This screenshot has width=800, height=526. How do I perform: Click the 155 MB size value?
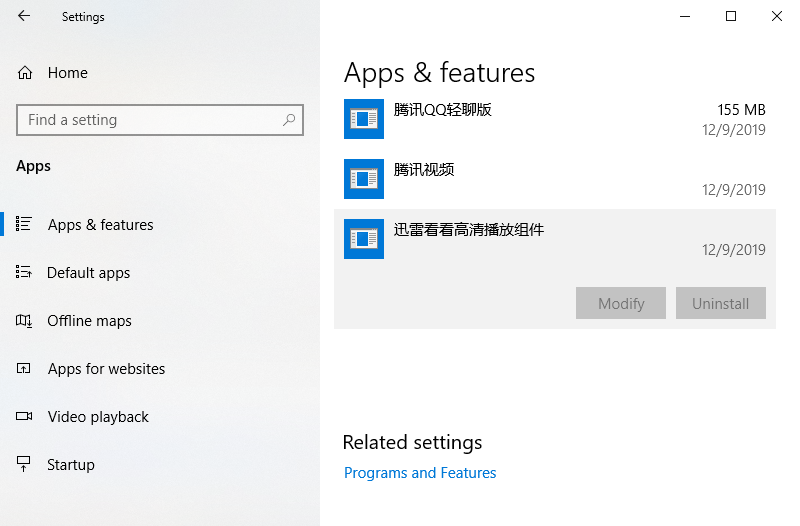click(741, 110)
